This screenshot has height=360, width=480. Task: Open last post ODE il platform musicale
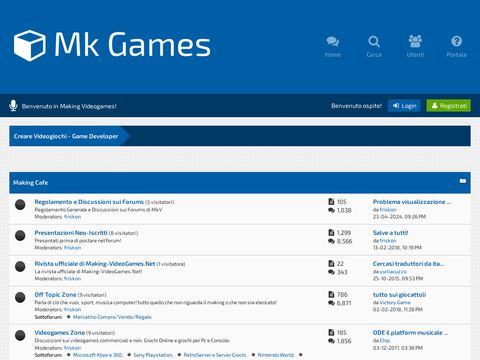tap(410, 333)
